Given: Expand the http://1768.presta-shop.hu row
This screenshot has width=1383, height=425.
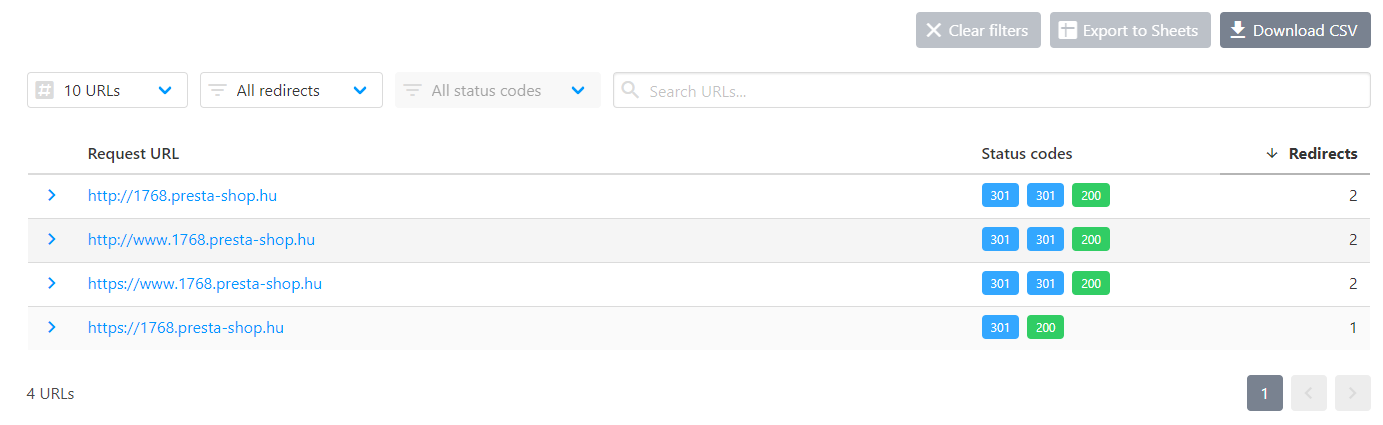Looking at the screenshot, I should (52, 195).
